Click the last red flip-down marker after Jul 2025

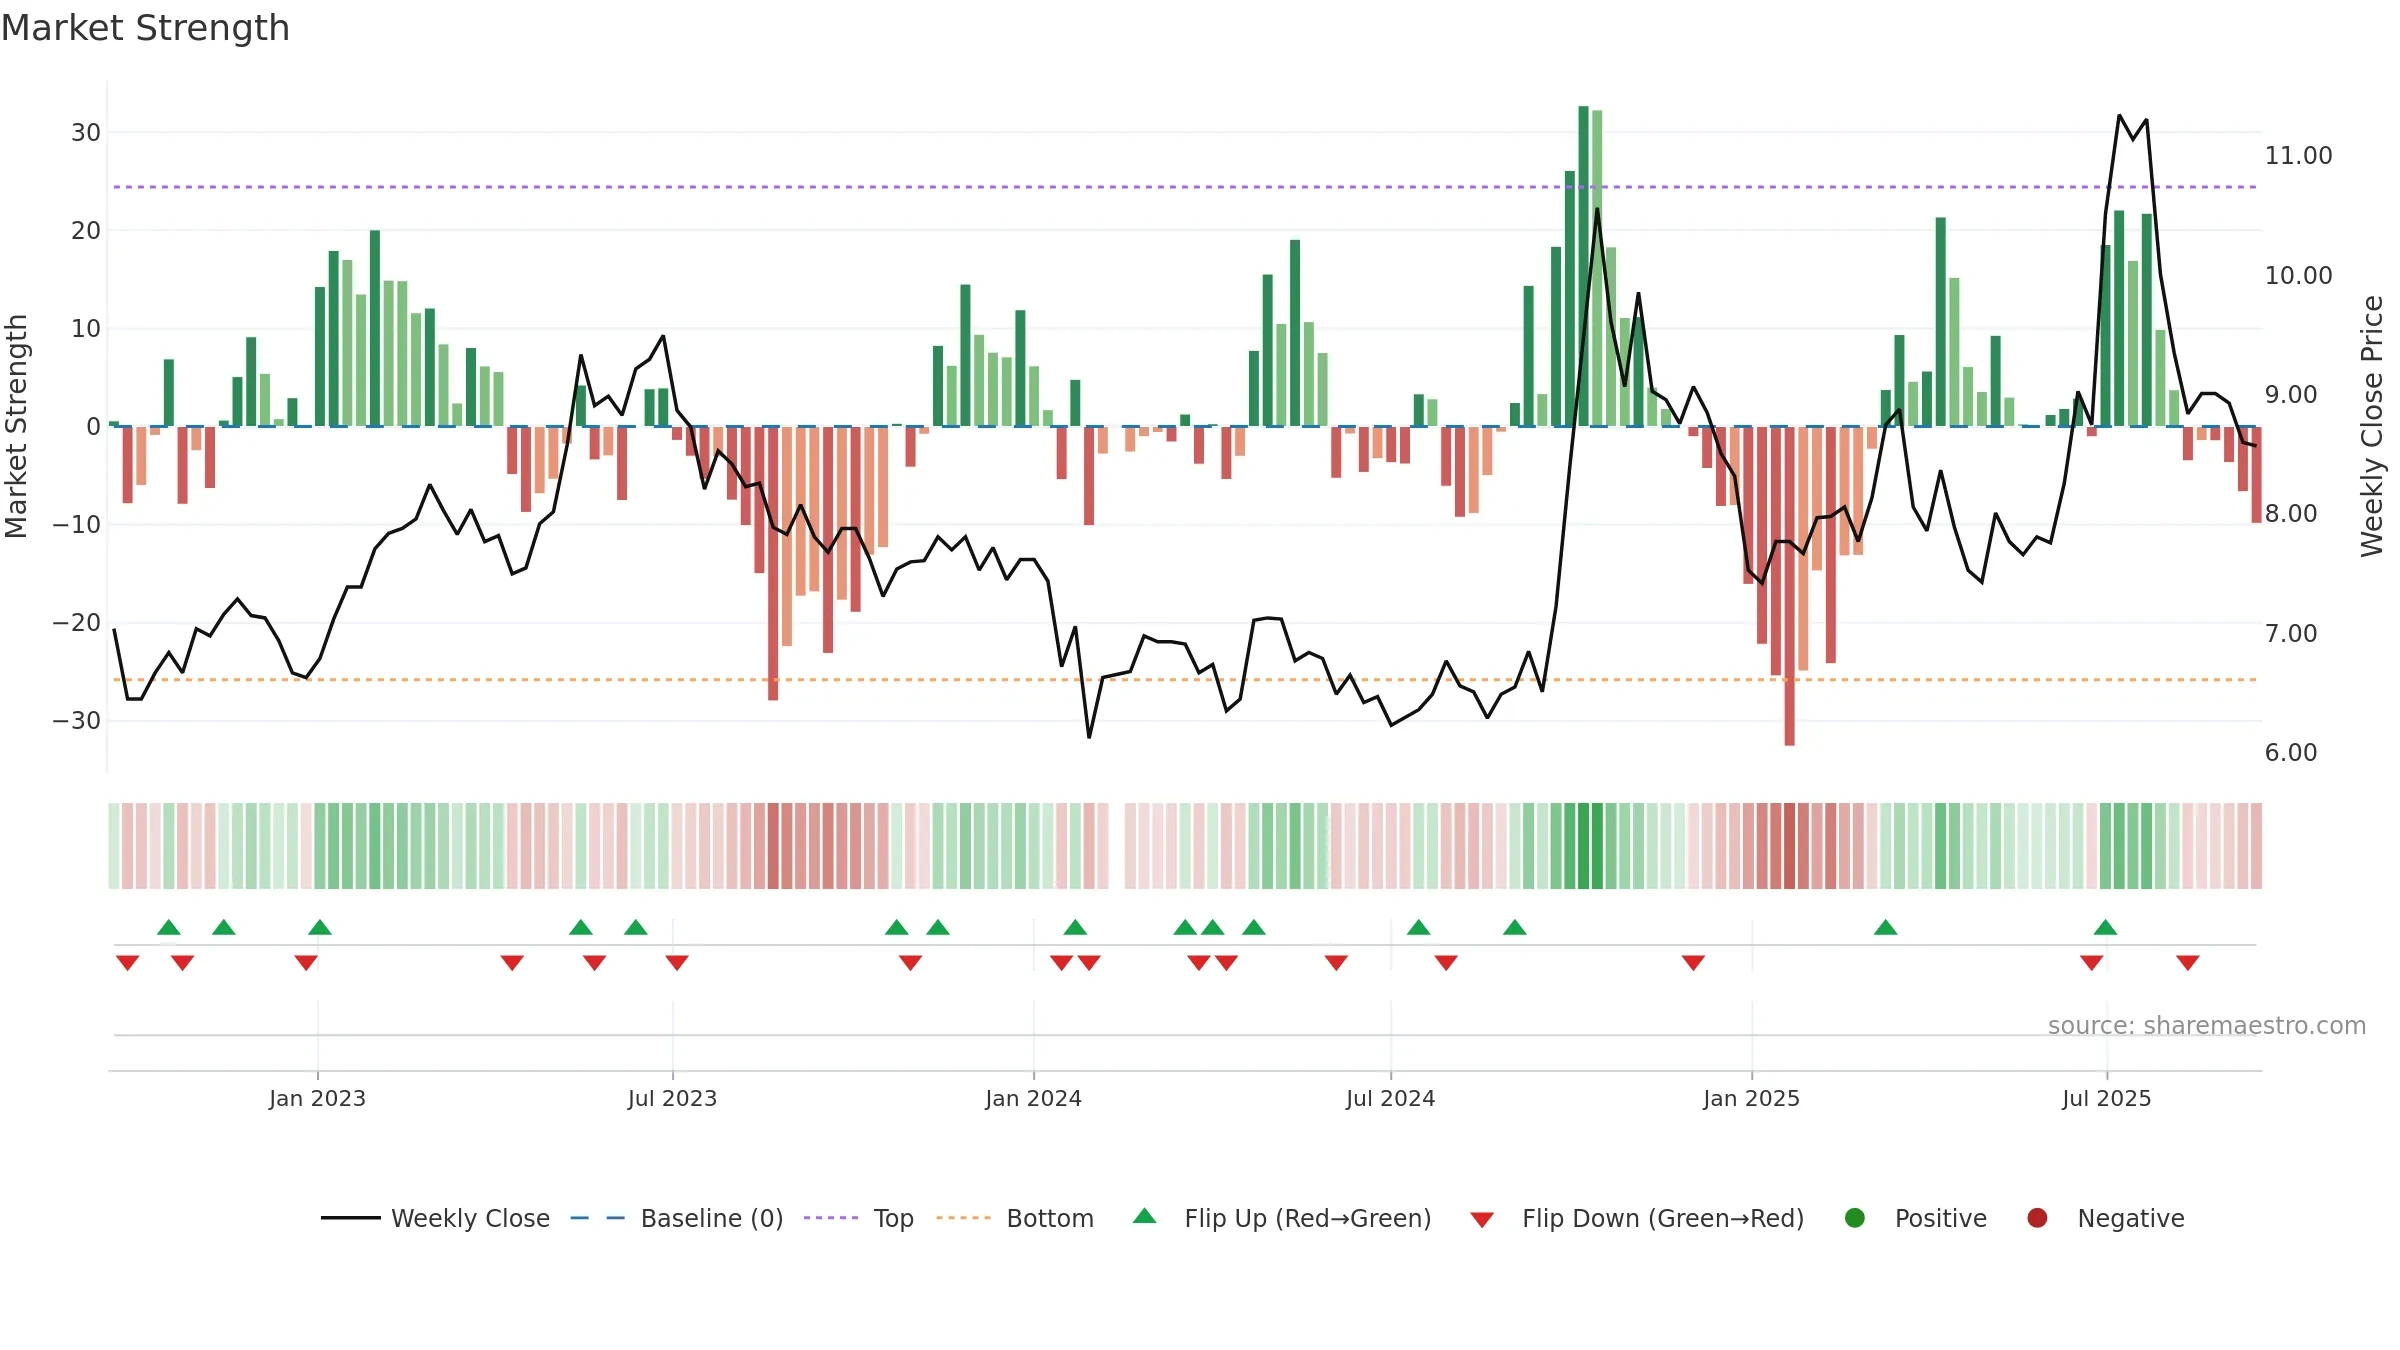[2188, 963]
